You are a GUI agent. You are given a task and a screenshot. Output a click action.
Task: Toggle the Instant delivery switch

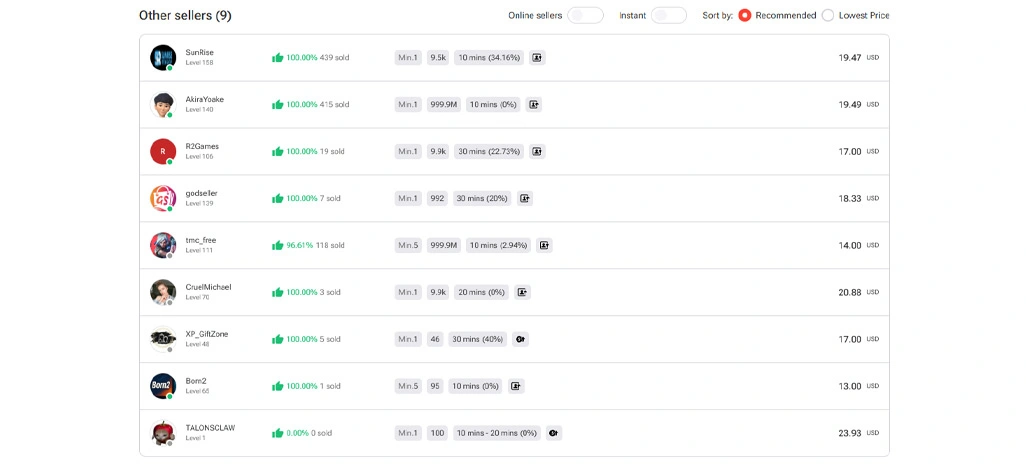pos(669,15)
